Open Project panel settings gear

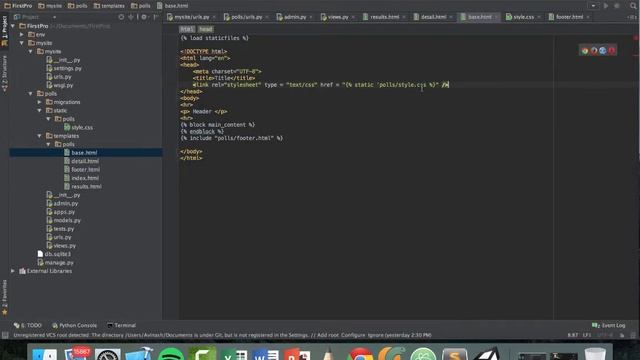click(x=144, y=17)
